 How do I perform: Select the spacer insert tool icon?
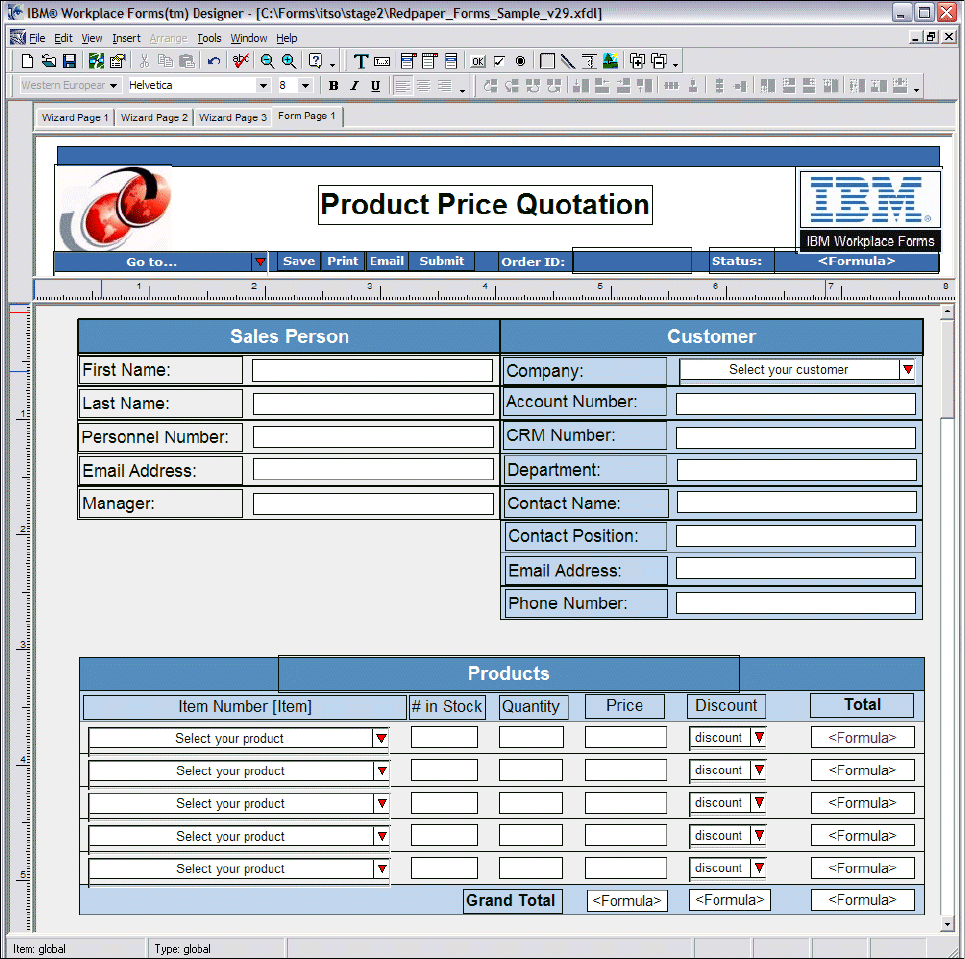[x=589, y=61]
